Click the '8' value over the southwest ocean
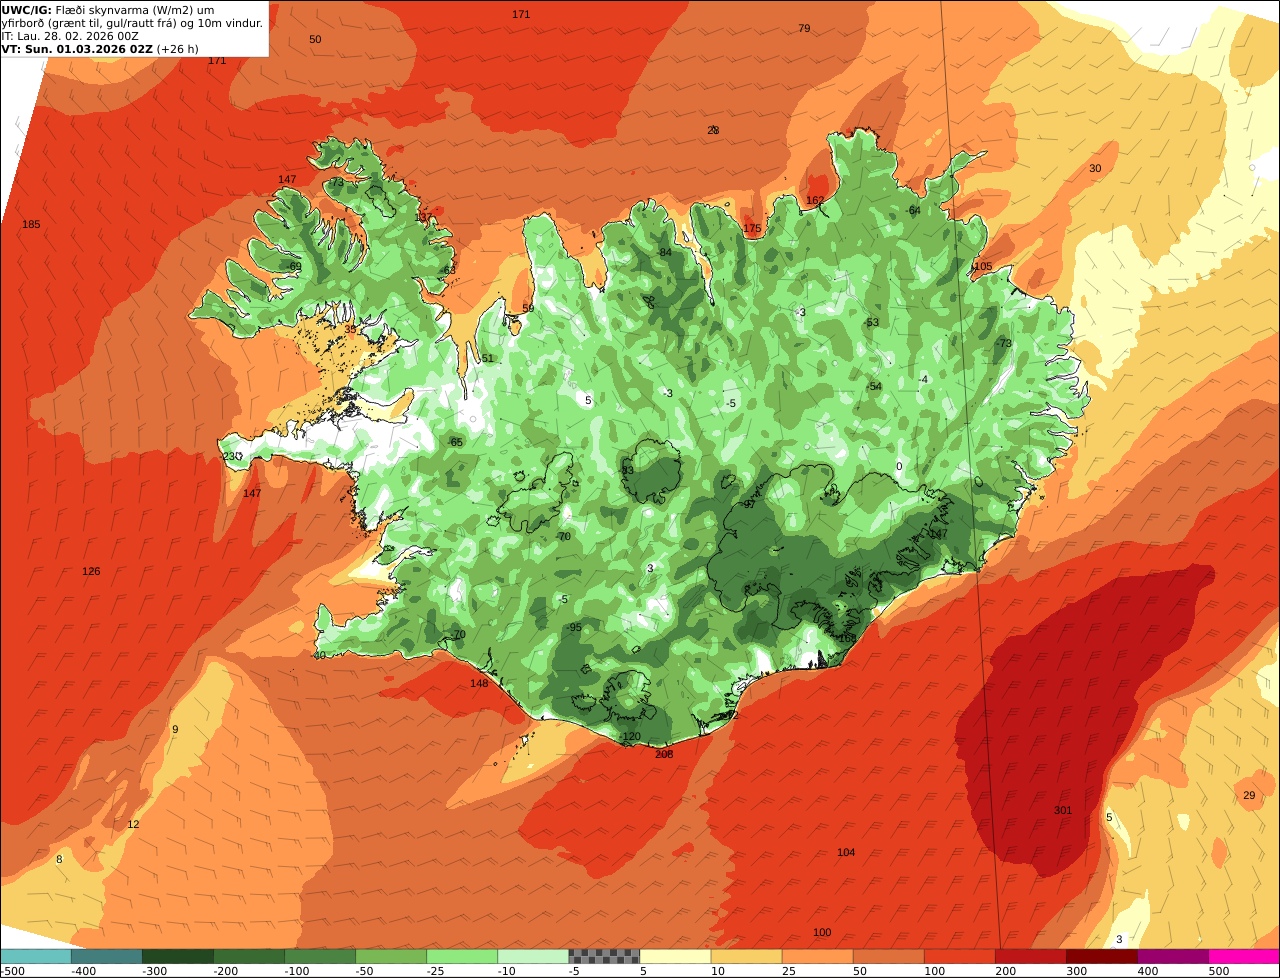Image resolution: width=1280 pixels, height=978 pixels. pos(59,859)
